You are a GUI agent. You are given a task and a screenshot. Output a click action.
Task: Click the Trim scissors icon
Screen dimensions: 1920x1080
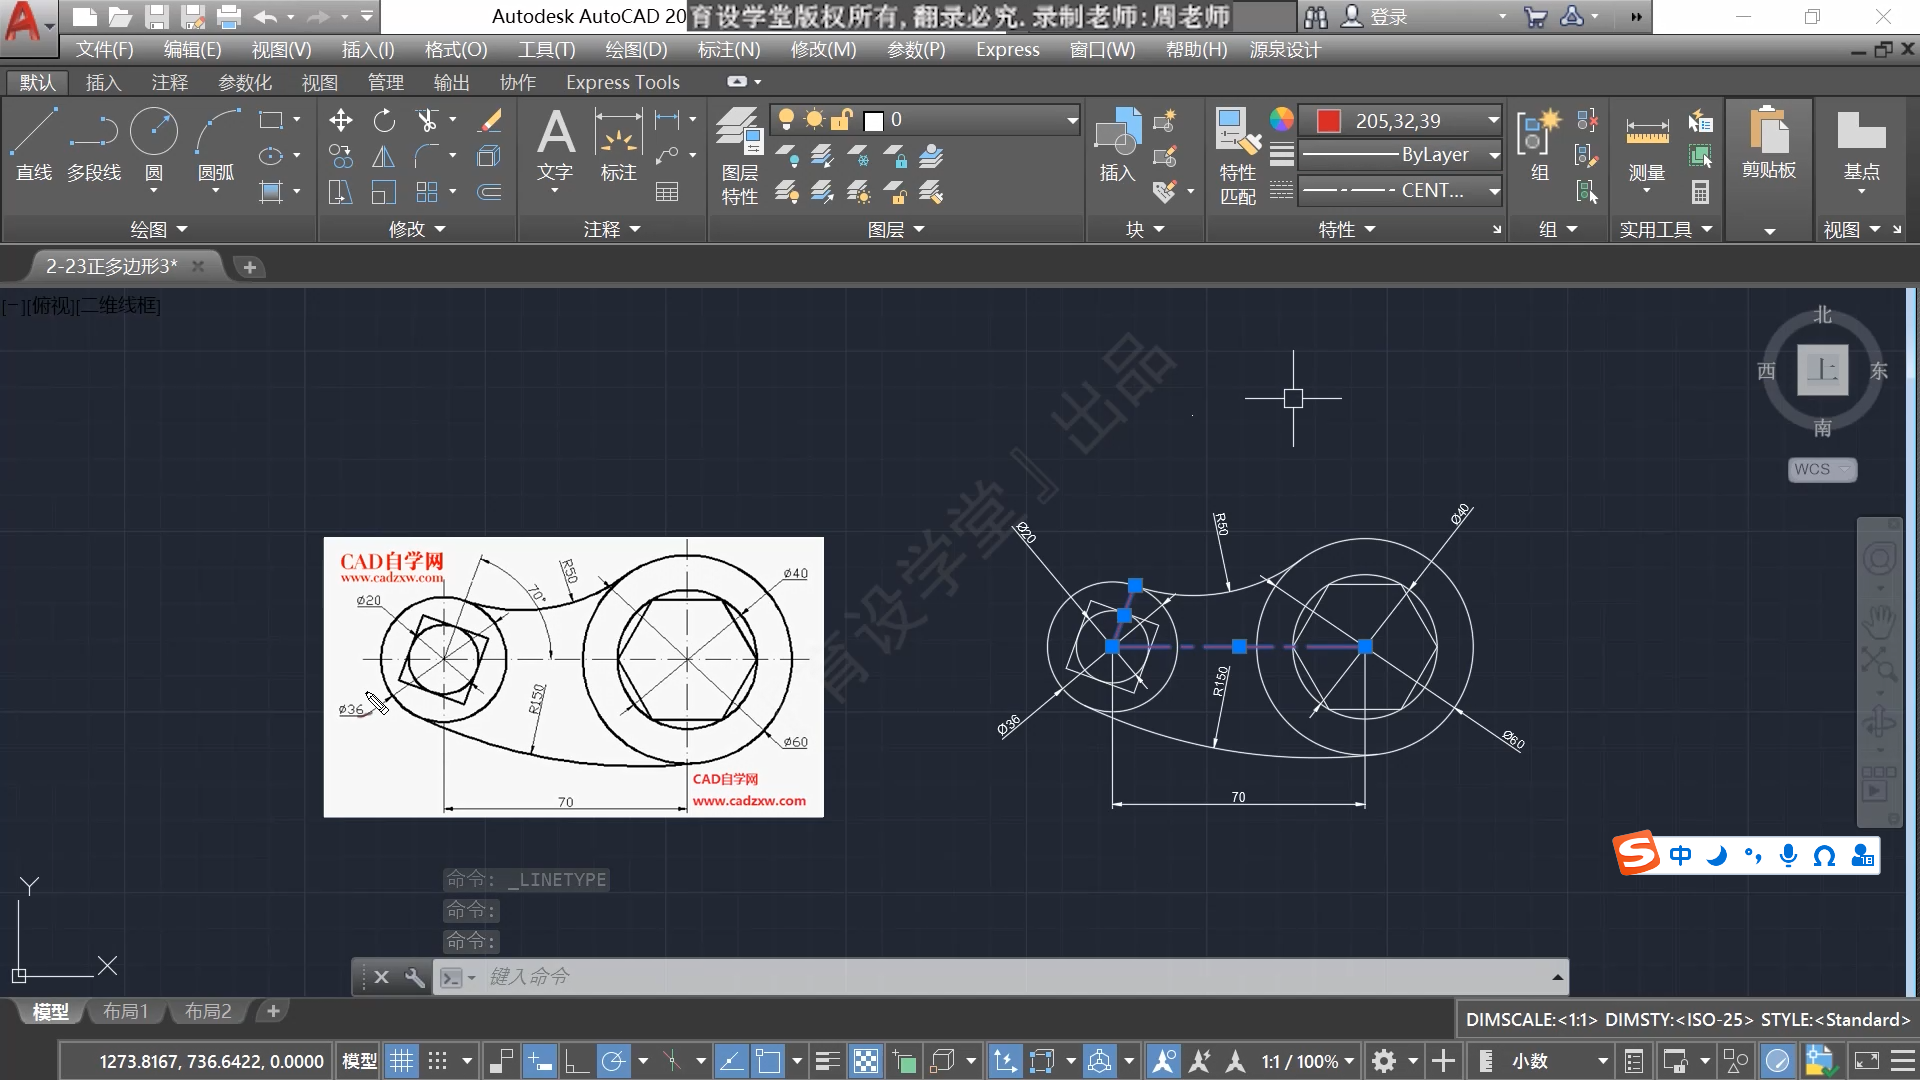point(428,121)
